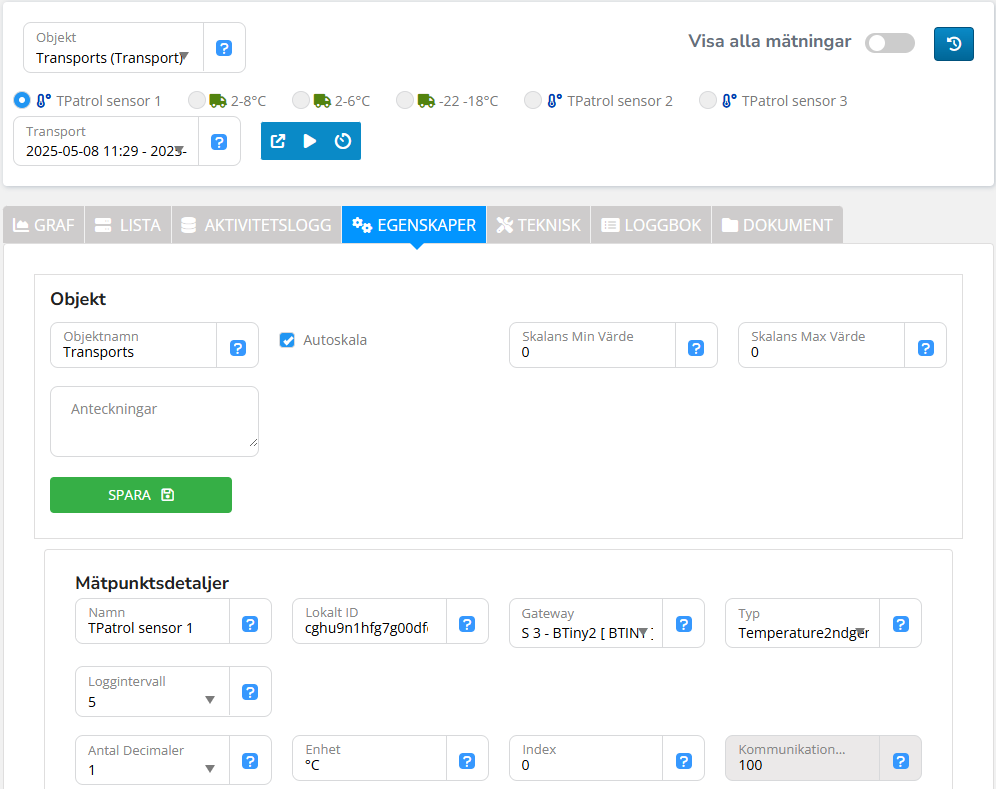Click the reset clock icon beside play
The height and width of the screenshot is (789, 996).
coord(343,141)
